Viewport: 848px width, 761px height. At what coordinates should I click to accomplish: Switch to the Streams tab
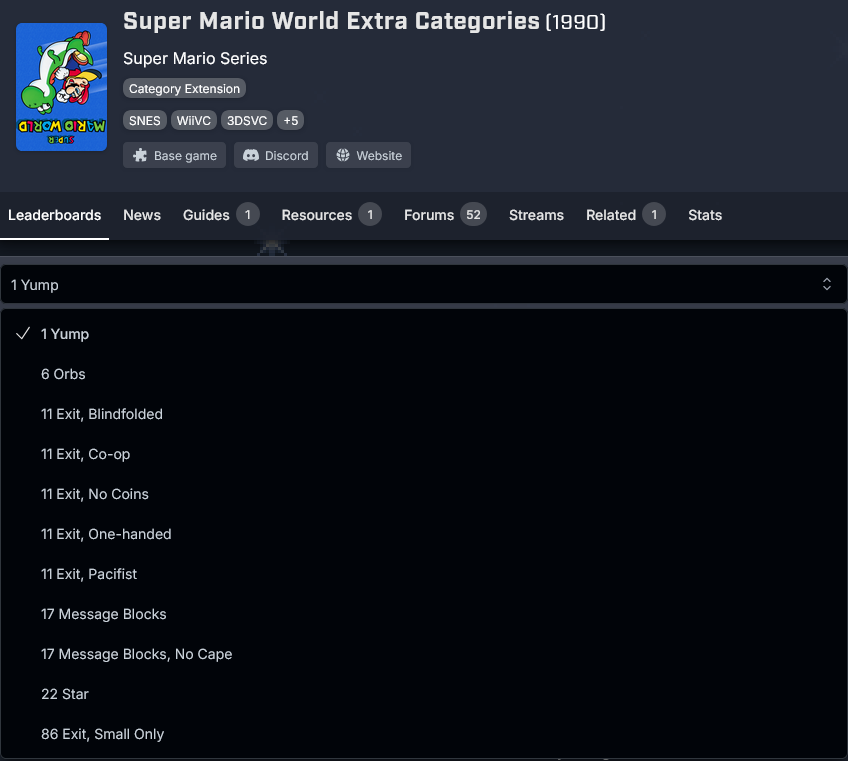coord(536,215)
